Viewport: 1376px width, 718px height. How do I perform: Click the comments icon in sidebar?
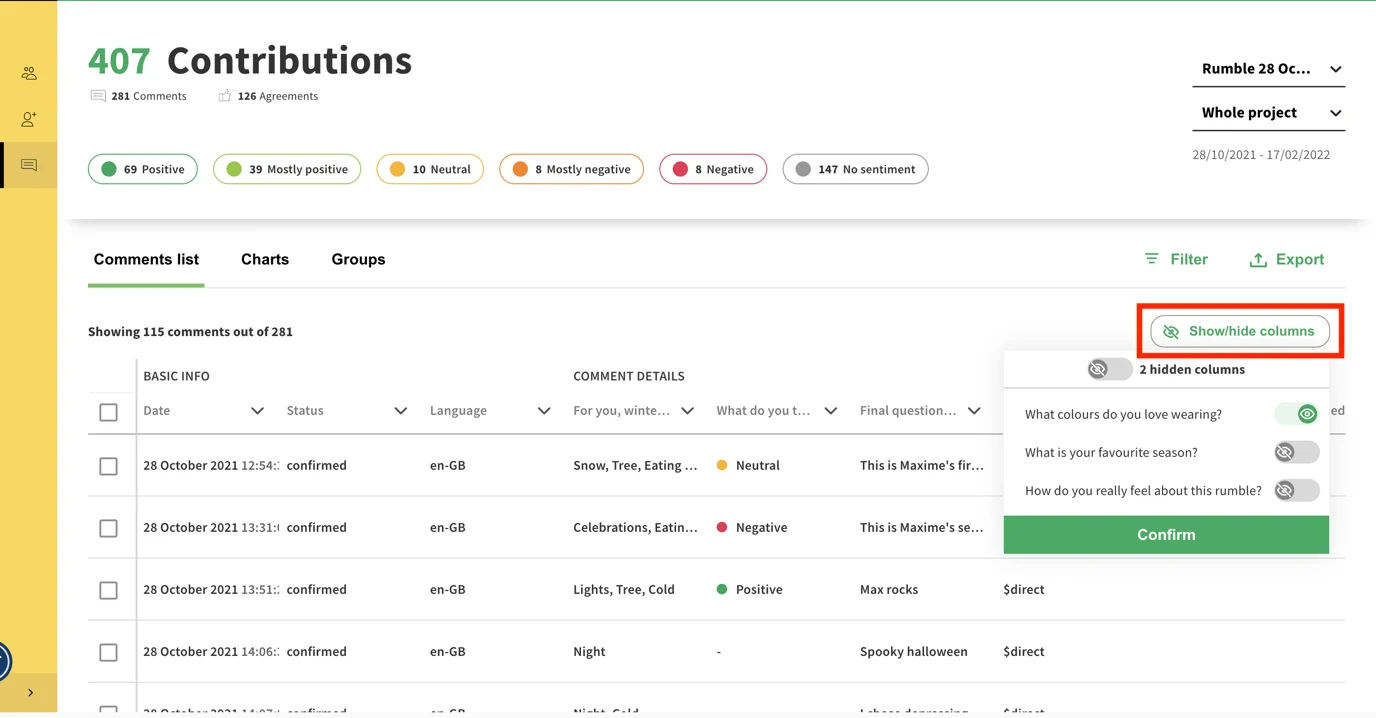click(29, 165)
